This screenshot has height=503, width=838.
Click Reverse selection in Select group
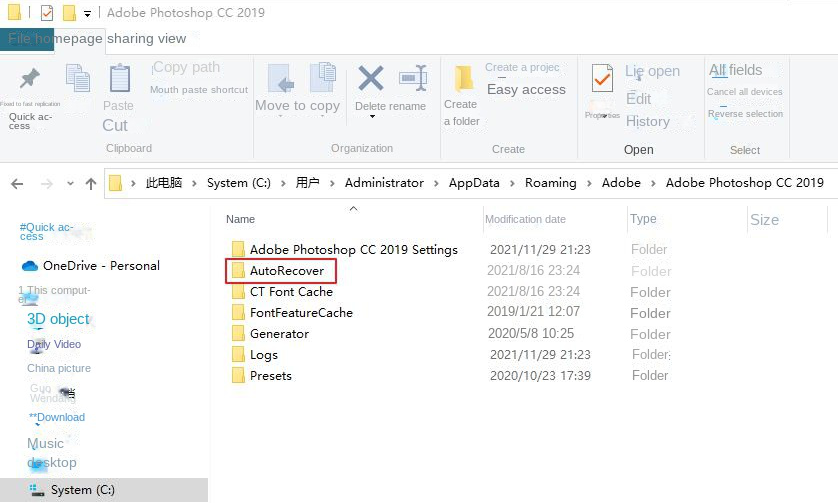tap(745, 114)
